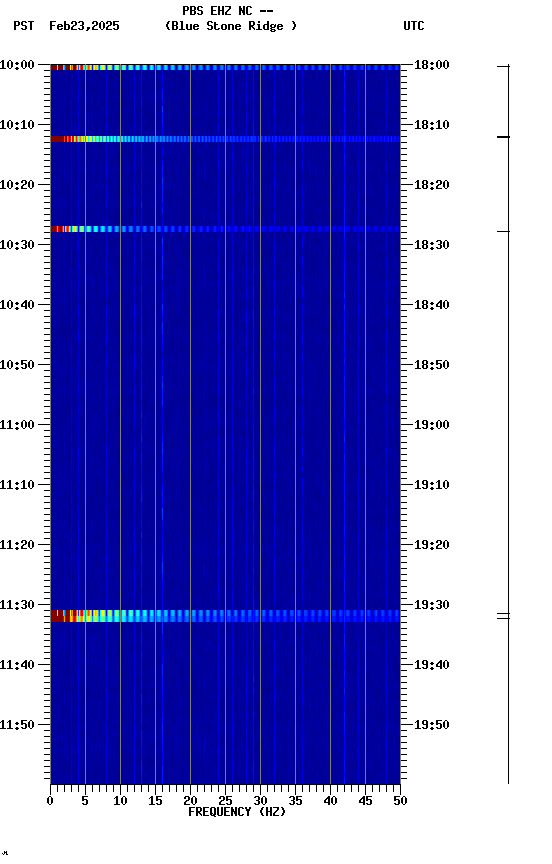Click the 19:30 UTC time label
This screenshot has width=552, height=864.
pyautogui.click(x=432, y=605)
